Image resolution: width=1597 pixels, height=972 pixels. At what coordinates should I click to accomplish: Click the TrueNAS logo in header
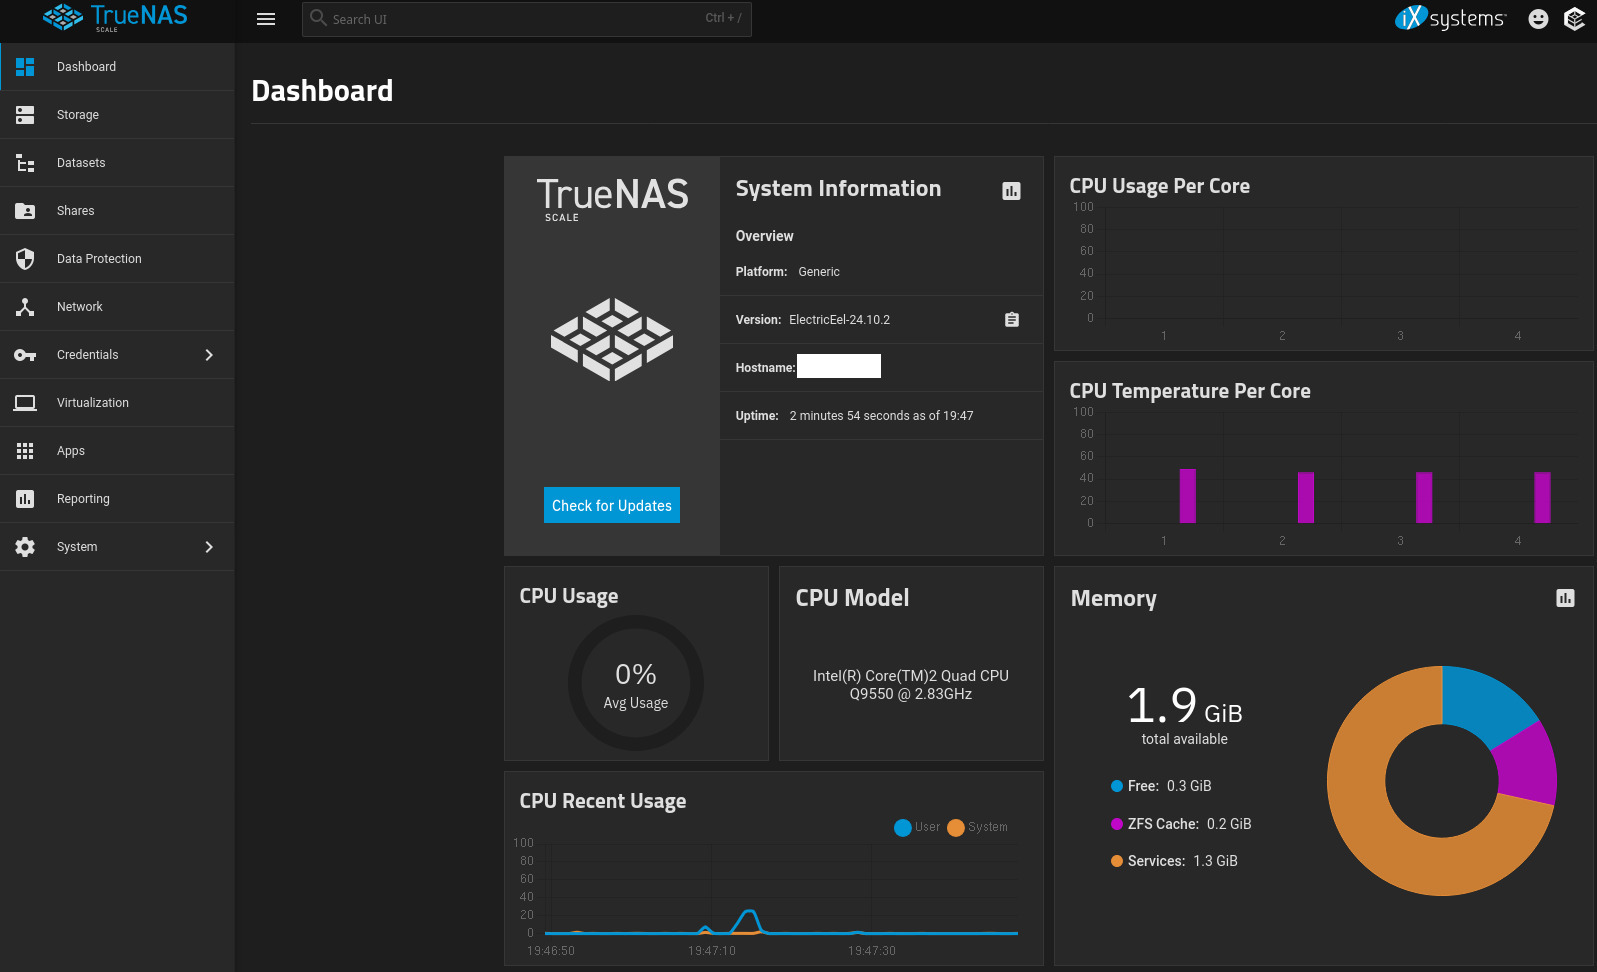coord(115,17)
